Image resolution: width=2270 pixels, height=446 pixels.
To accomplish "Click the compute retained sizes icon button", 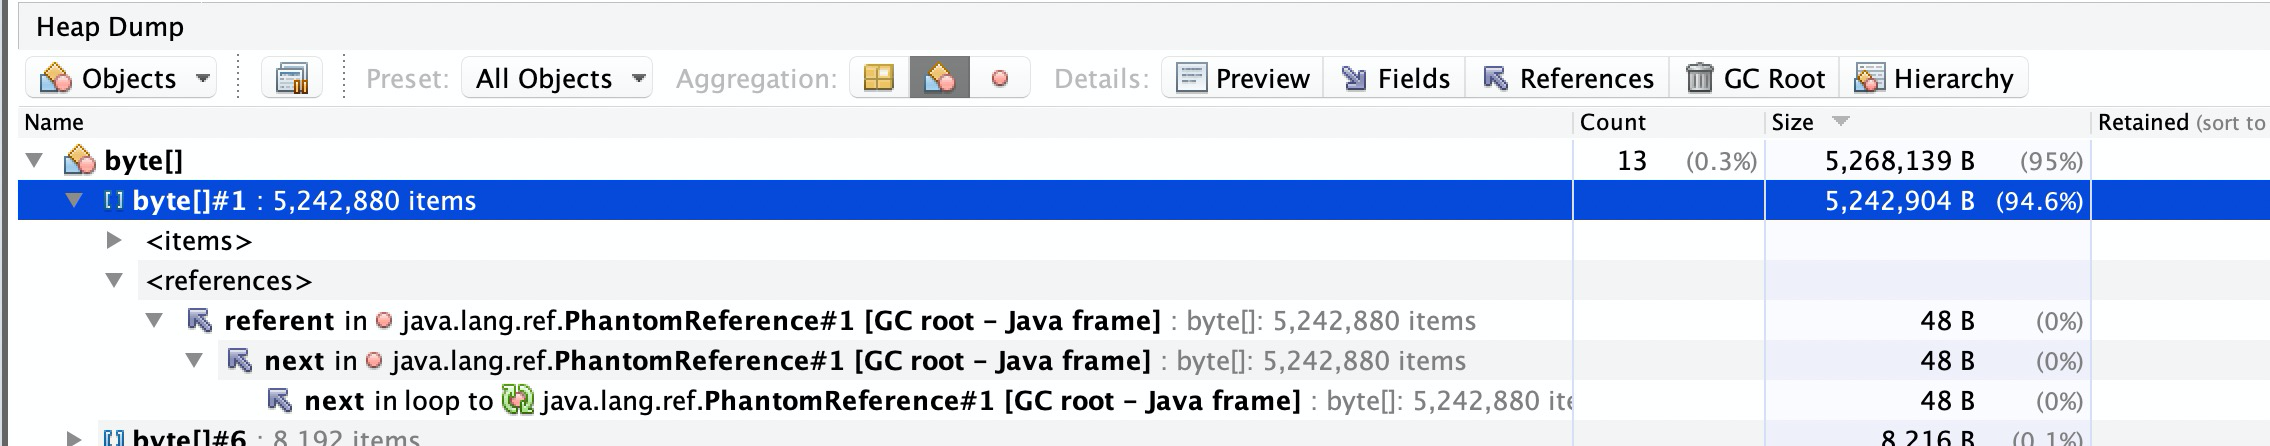I will 292,78.
